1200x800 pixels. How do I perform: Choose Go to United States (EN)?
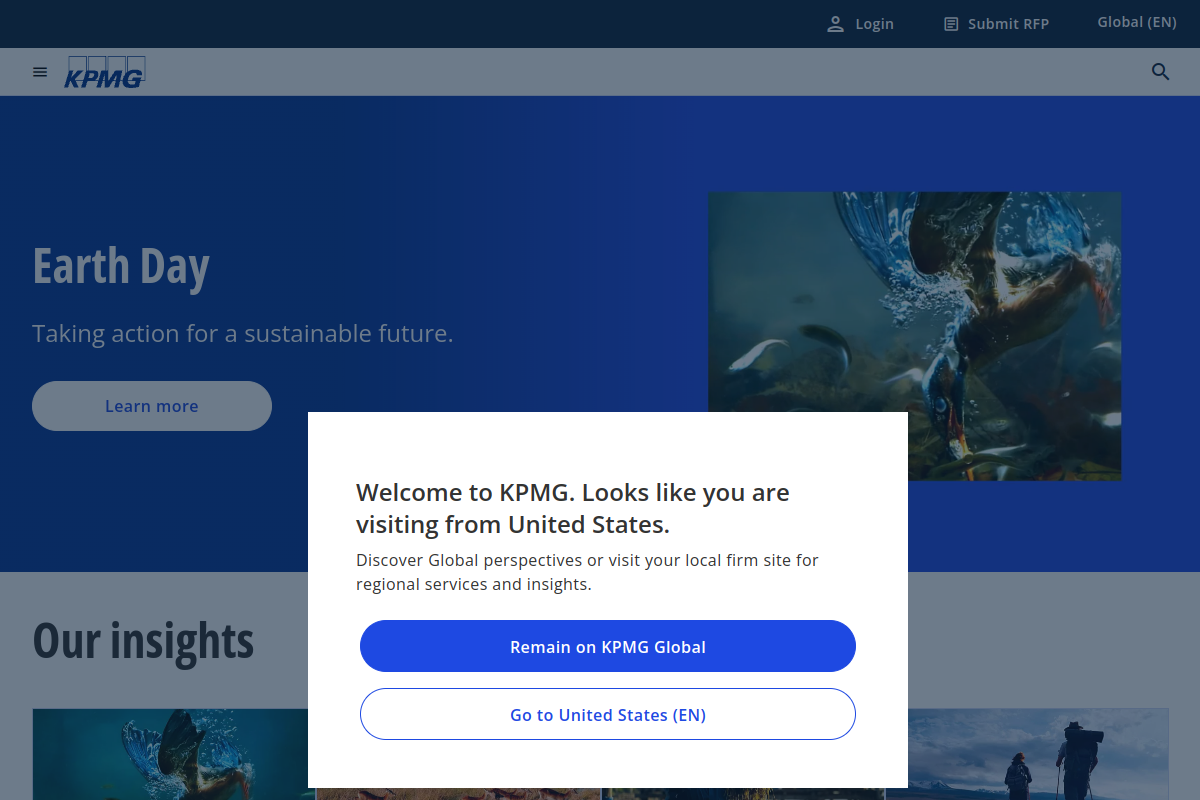(608, 714)
